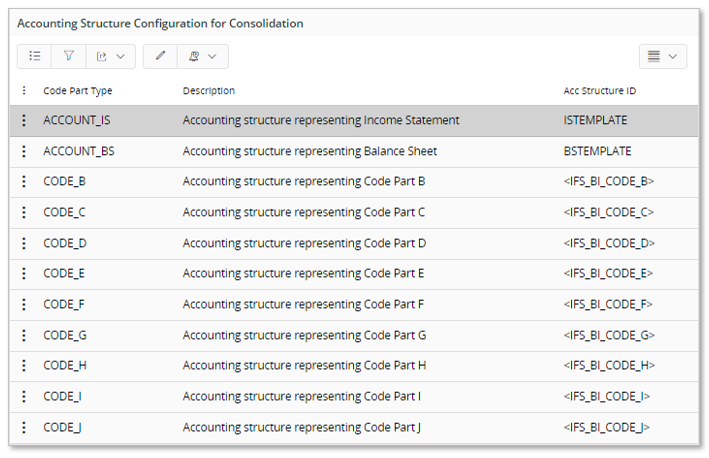709x458 pixels.
Task: Open row menu for ACCOUNT_BS
Action: (x=24, y=152)
